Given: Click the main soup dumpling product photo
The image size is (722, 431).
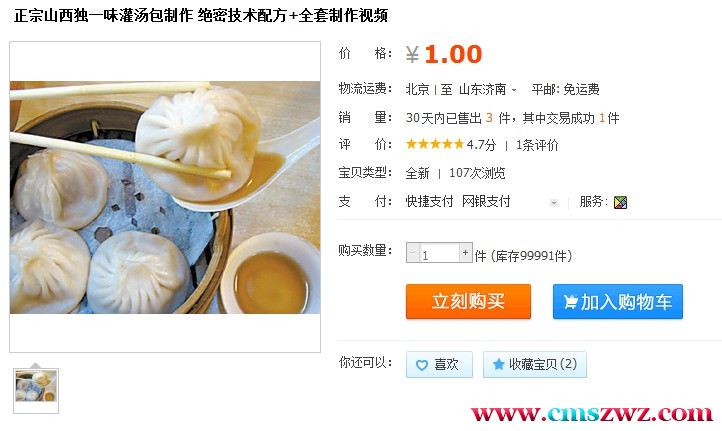Looking at the screenshot, I should pos(165,197).
